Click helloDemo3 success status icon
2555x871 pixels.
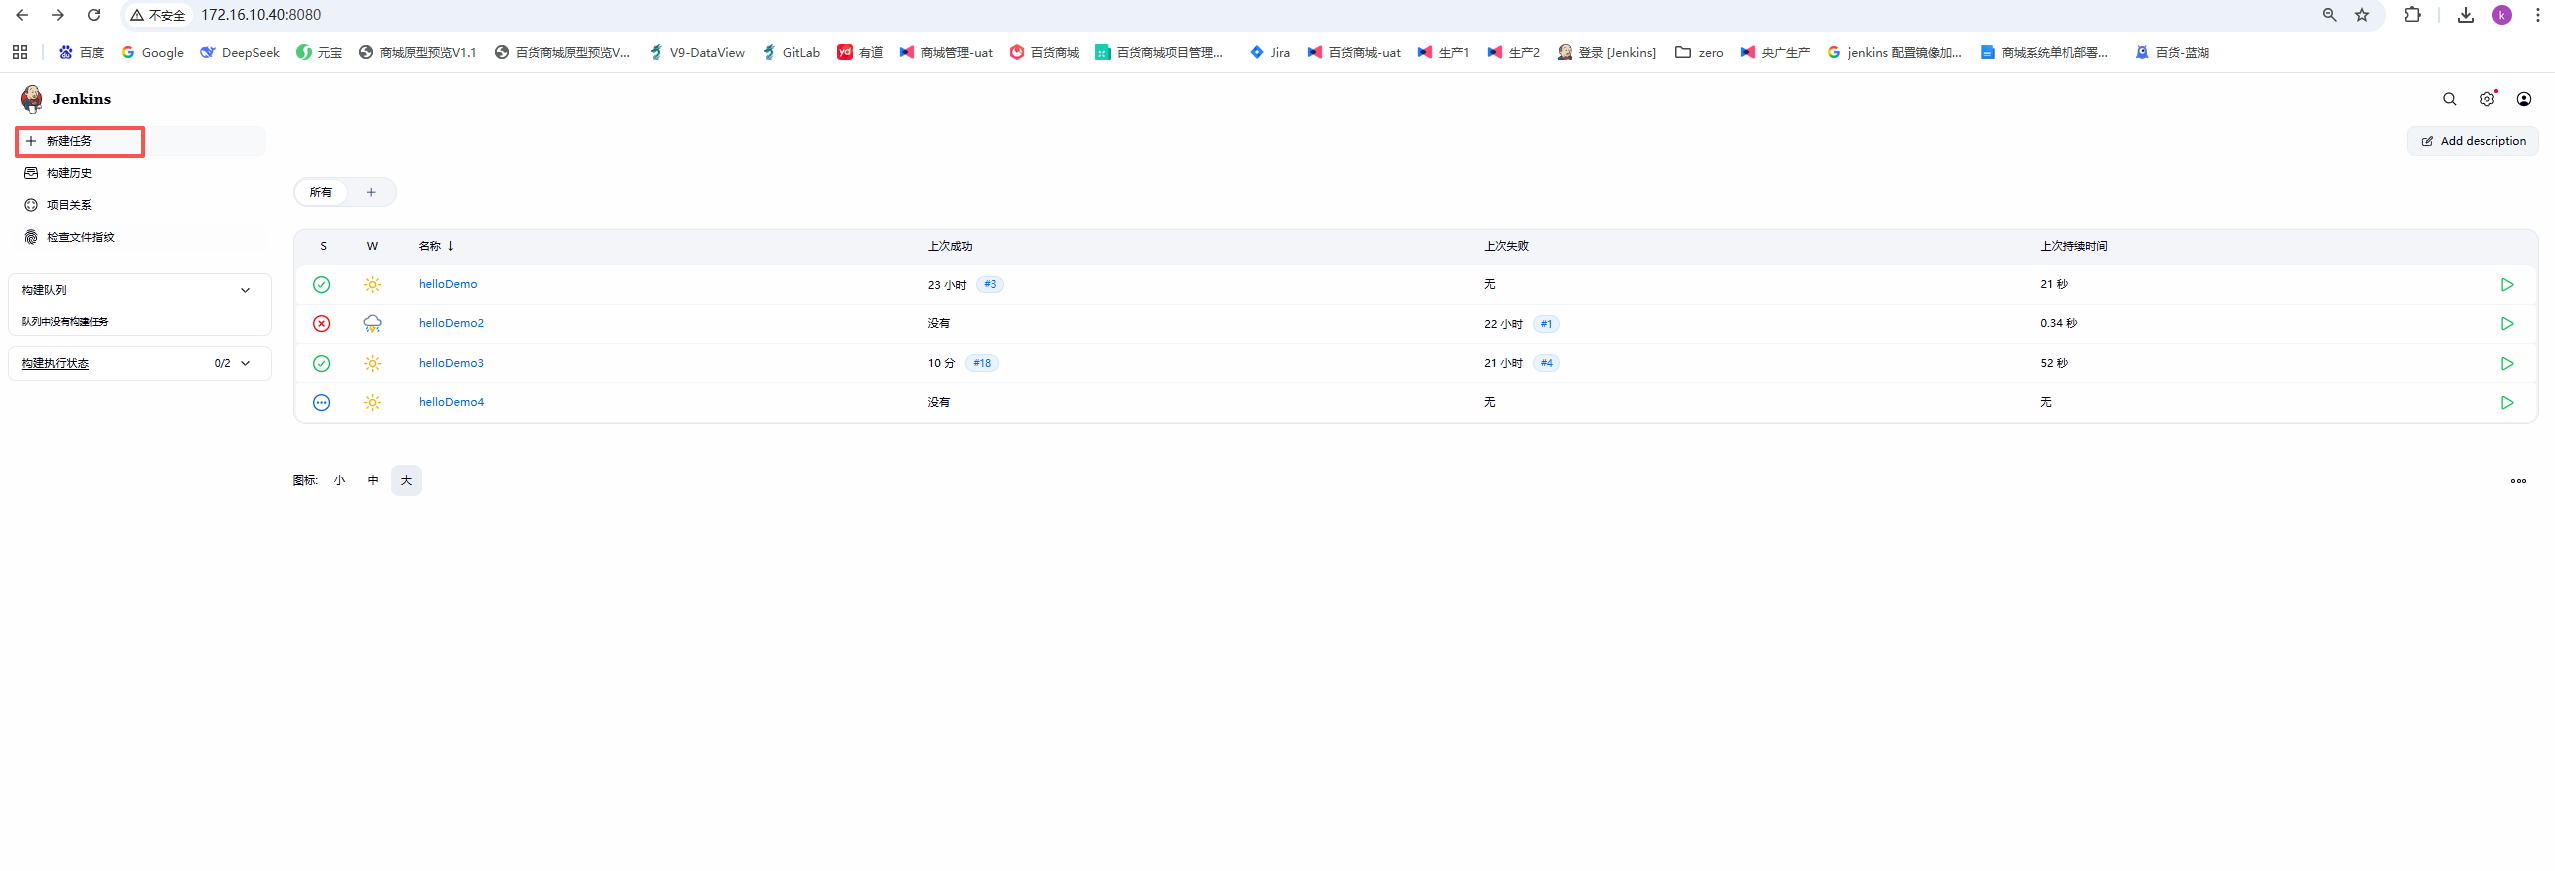pos(322,363)
